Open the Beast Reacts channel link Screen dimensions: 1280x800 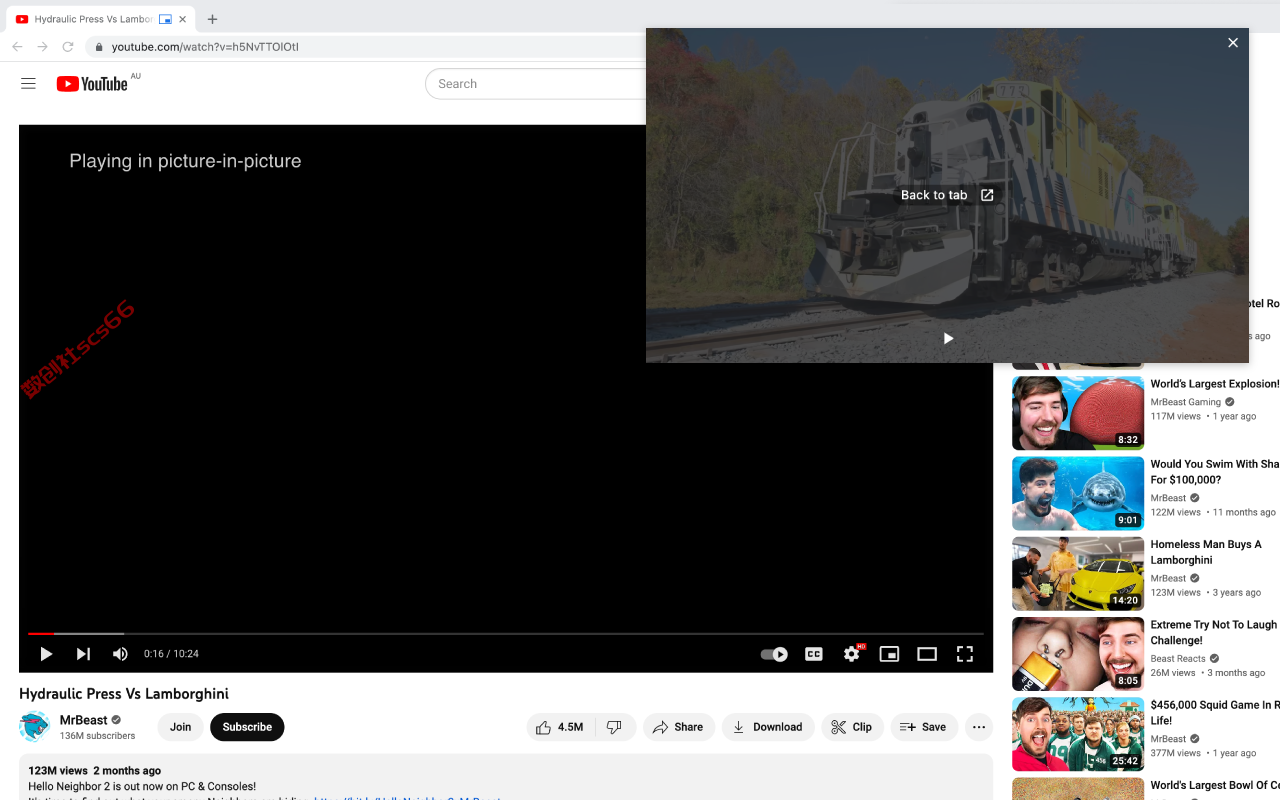click(1178, 659)
